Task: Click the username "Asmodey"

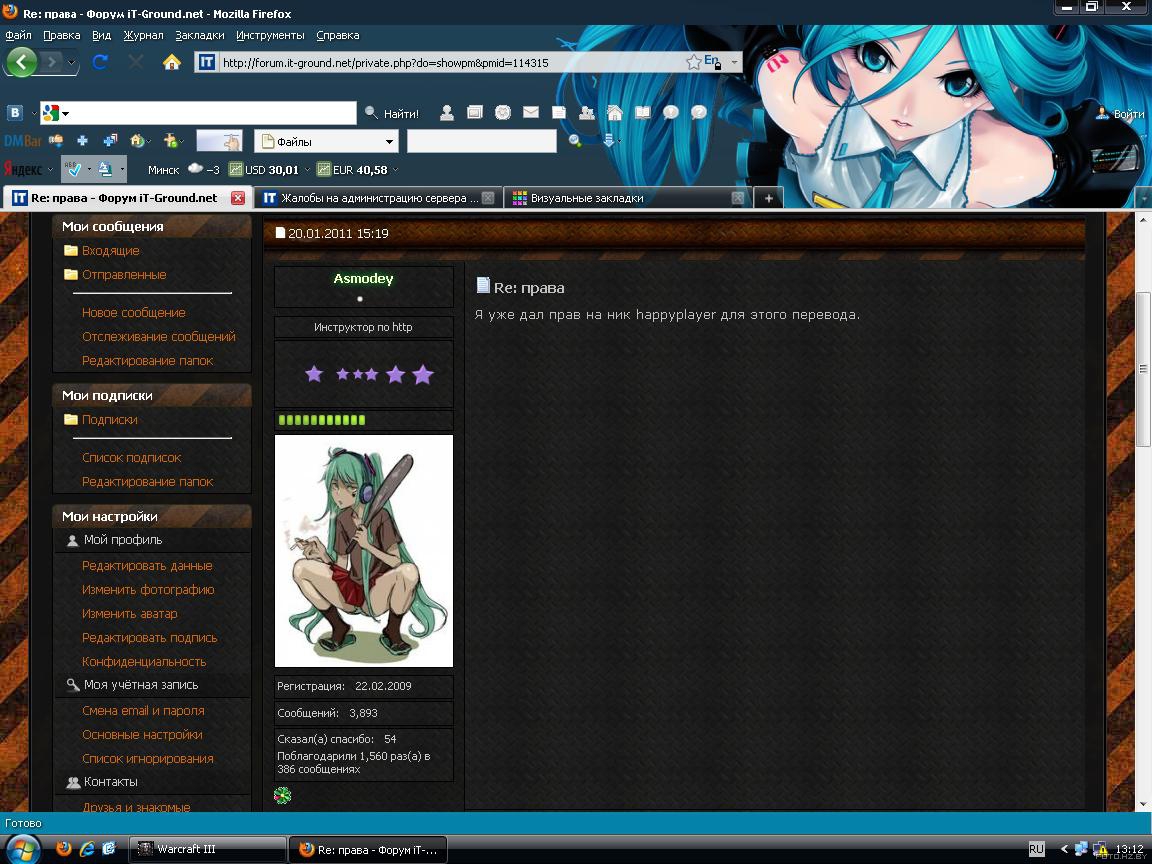Action: pos(364,278)
